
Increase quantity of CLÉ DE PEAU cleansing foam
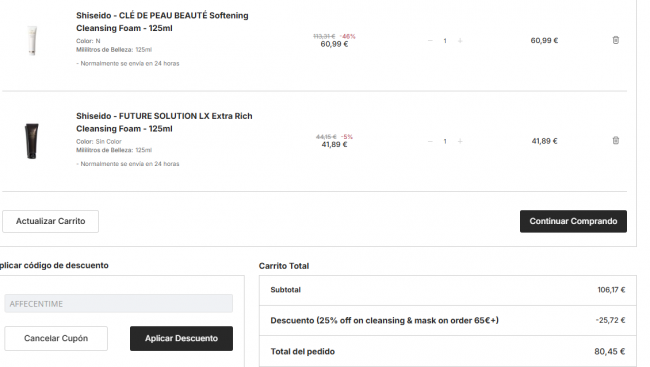tap(460, 41)
